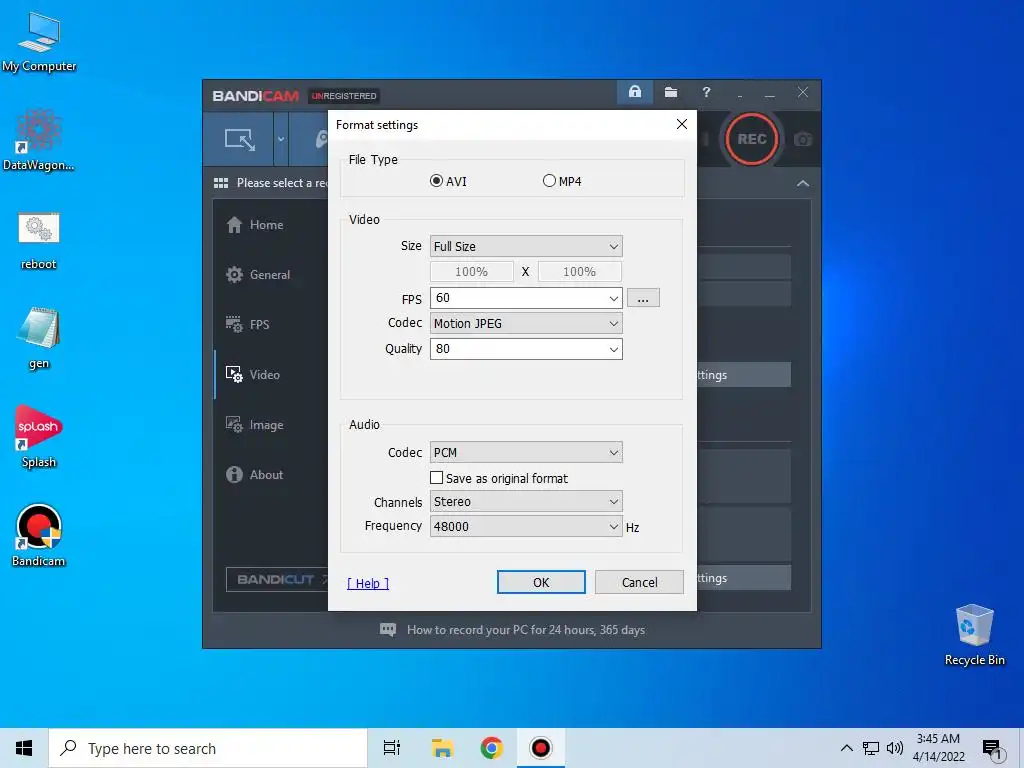1024x768 pixels.
Task: Click the Bandicam lock icon
Action: [635, 92]
